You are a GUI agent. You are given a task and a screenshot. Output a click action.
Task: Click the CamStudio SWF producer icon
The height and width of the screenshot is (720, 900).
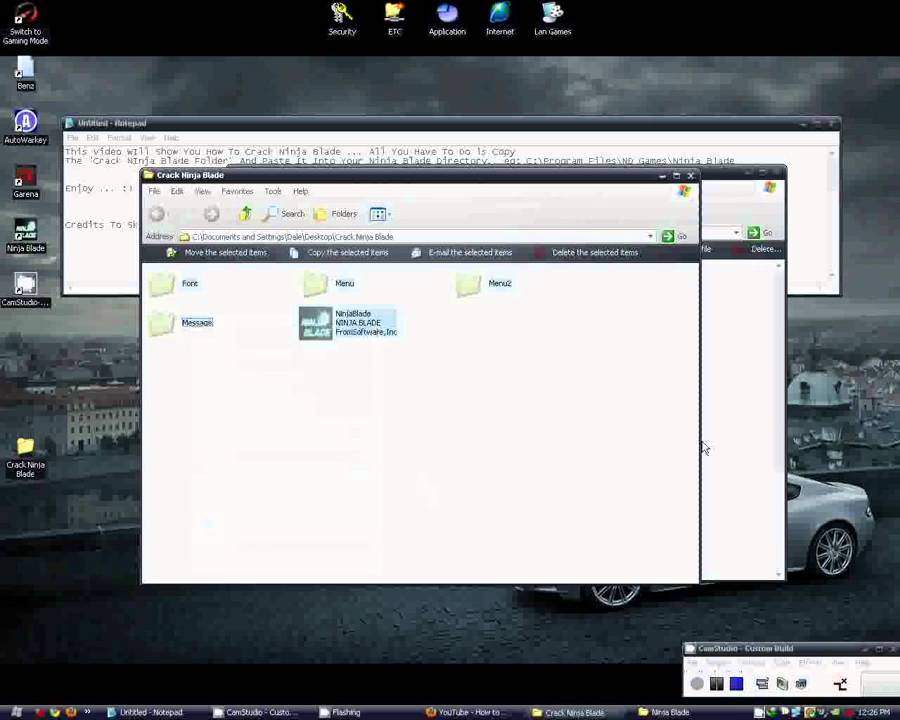tap(801, 684)
